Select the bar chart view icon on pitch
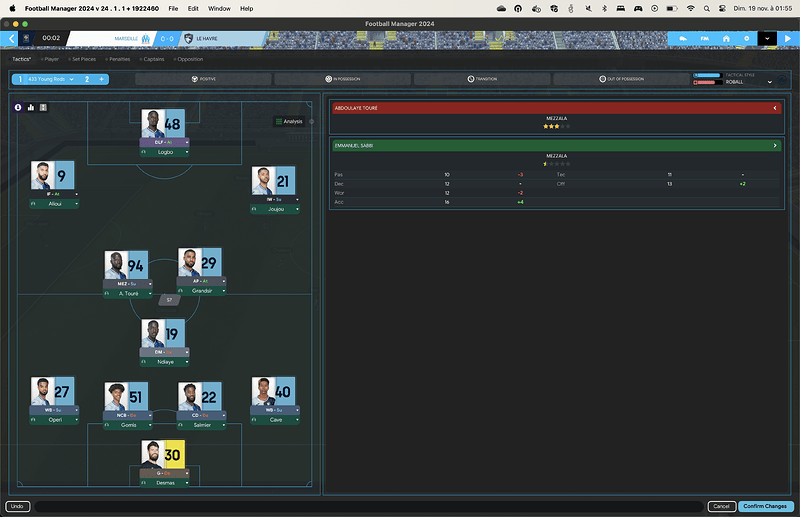This screenshot has width=800, height=517. tap(31, 107)
